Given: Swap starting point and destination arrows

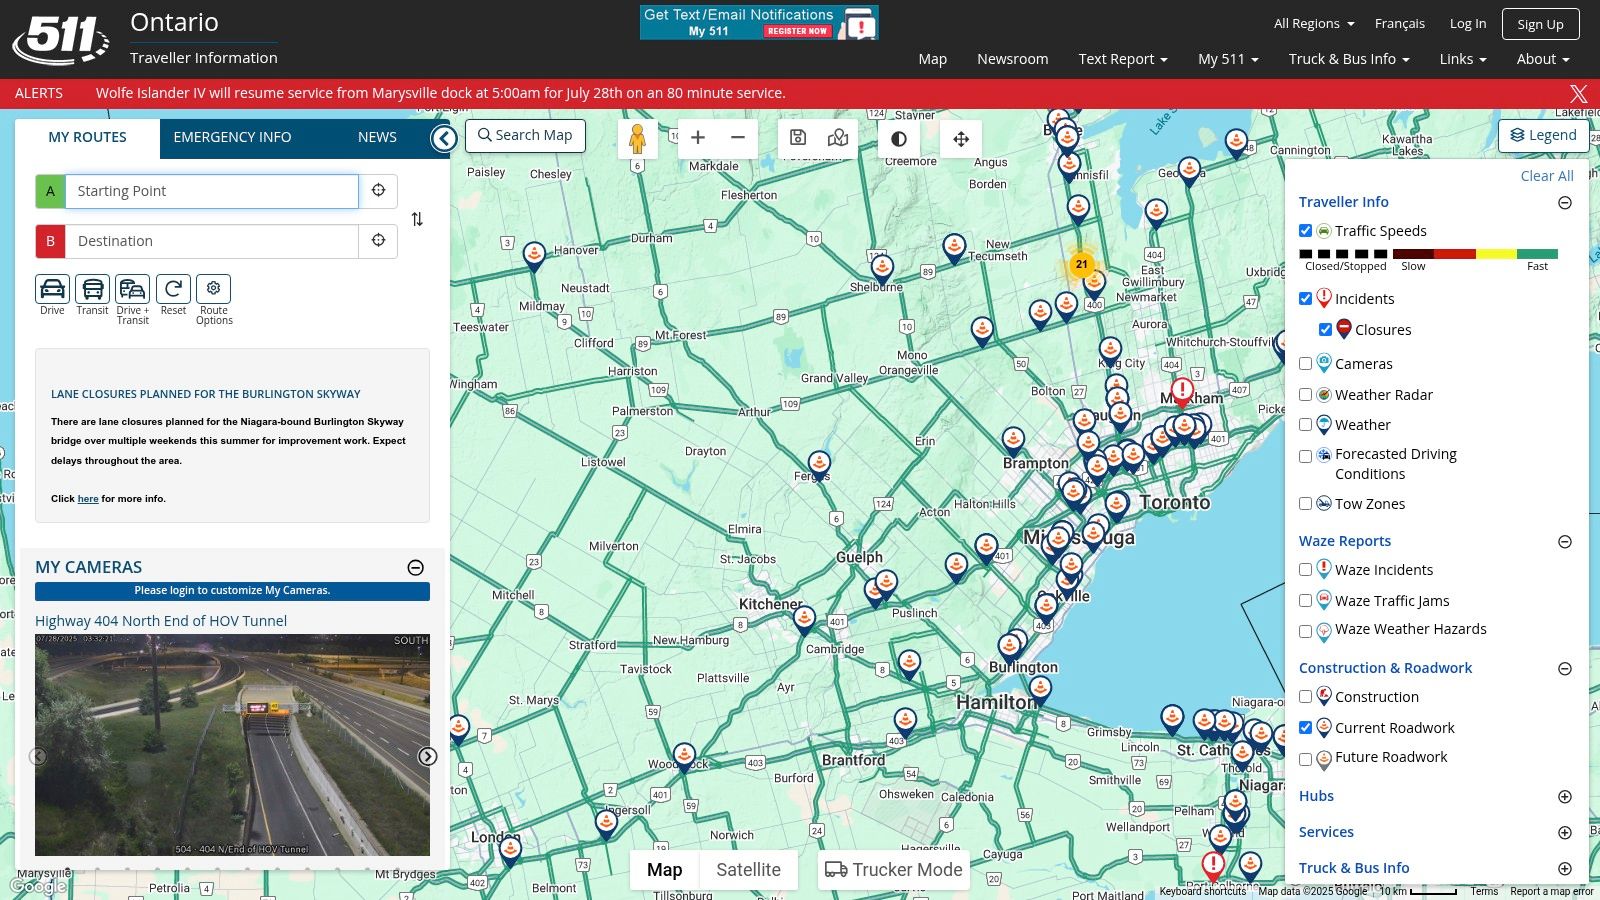Looking at the screenshot, I should 417,219.
